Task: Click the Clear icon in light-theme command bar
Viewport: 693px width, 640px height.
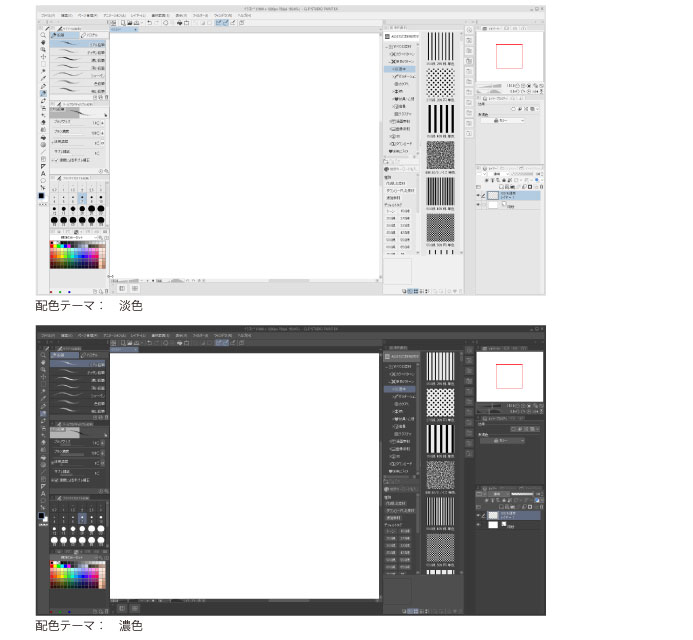Action: tap(166, 23)
